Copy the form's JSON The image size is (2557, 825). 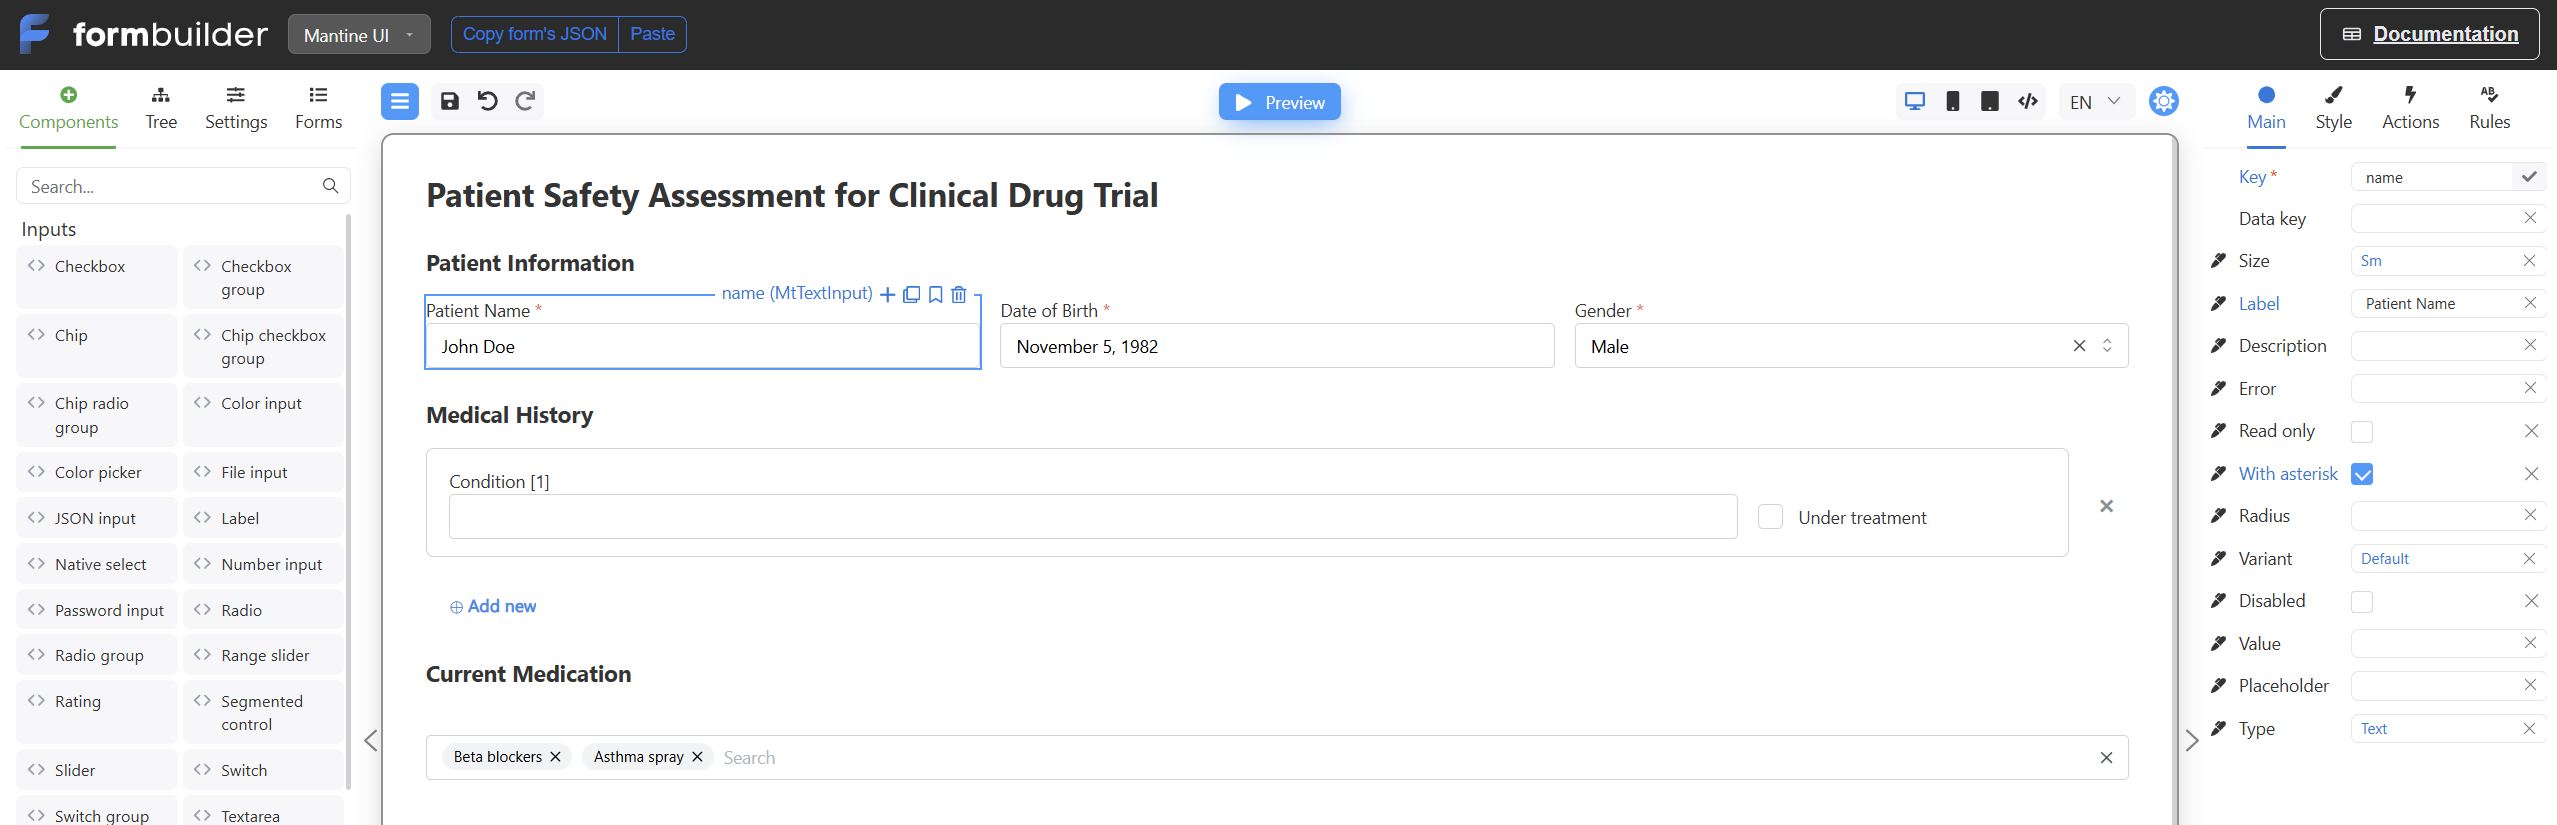coord(535,34)
